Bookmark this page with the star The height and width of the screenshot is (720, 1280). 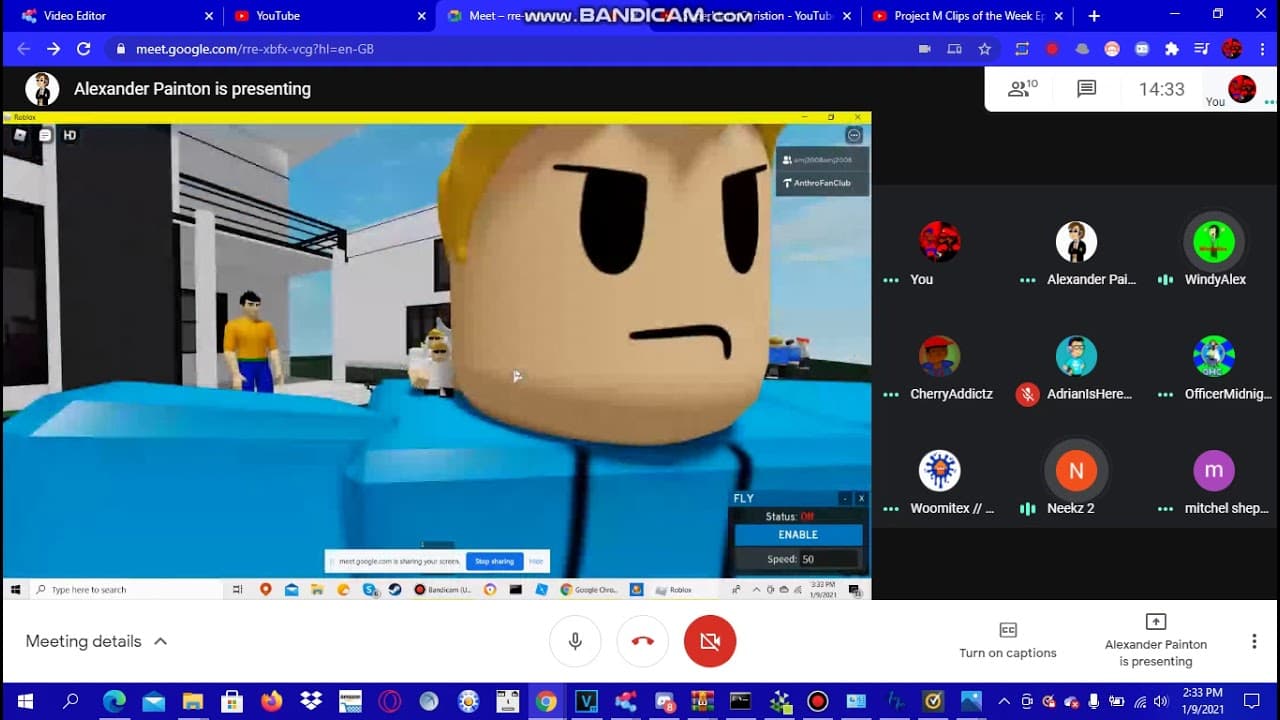pos(985,48)
